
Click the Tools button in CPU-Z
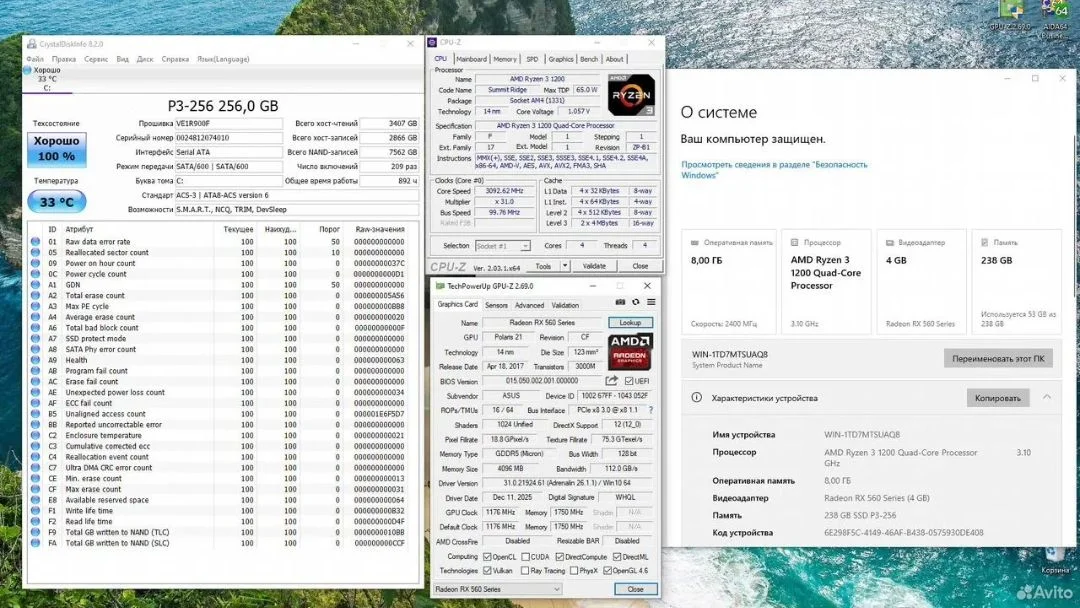pyautogui.click(x=543, y=266)
